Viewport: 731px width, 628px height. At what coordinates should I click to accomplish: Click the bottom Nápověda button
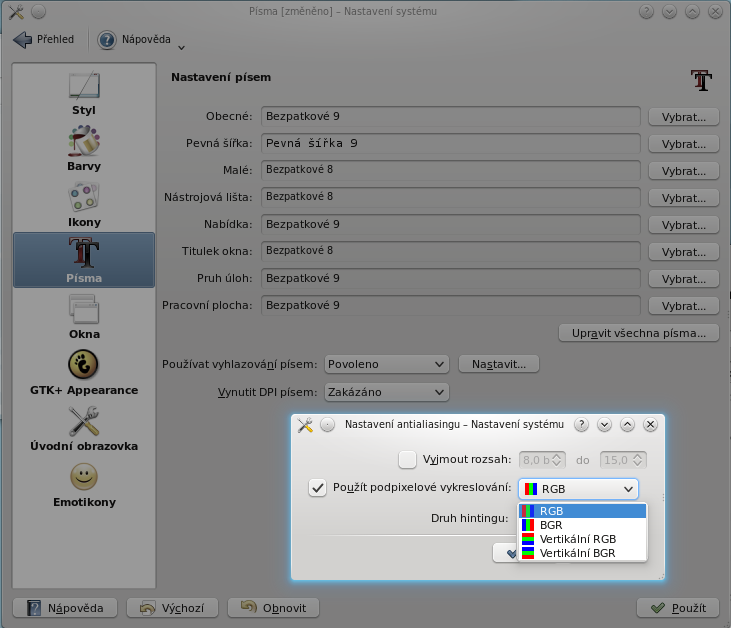[65, 608]
